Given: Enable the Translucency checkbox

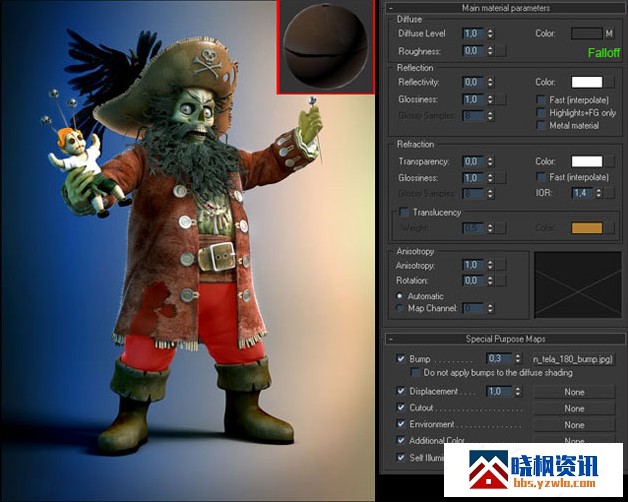Looking at the screenshot, I should (404, 212).
